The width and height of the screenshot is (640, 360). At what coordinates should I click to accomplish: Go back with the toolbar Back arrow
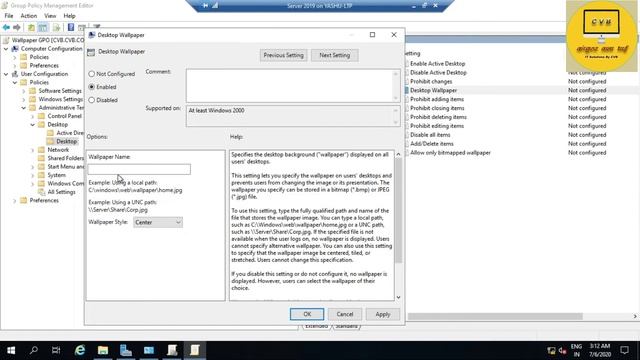tap(6, 27)
